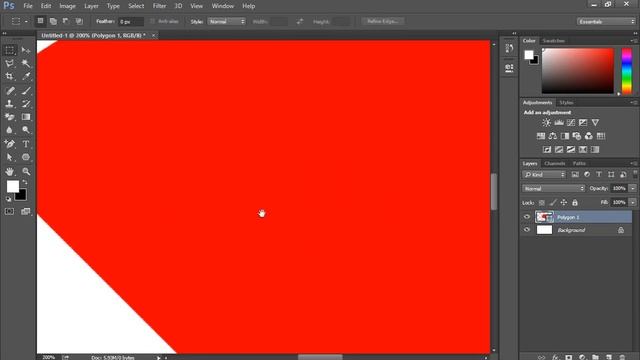This screenshot has height=360, width=640.
Task: Select the Eraser tool
Action: pyautogui.click(x=9, y=117)
